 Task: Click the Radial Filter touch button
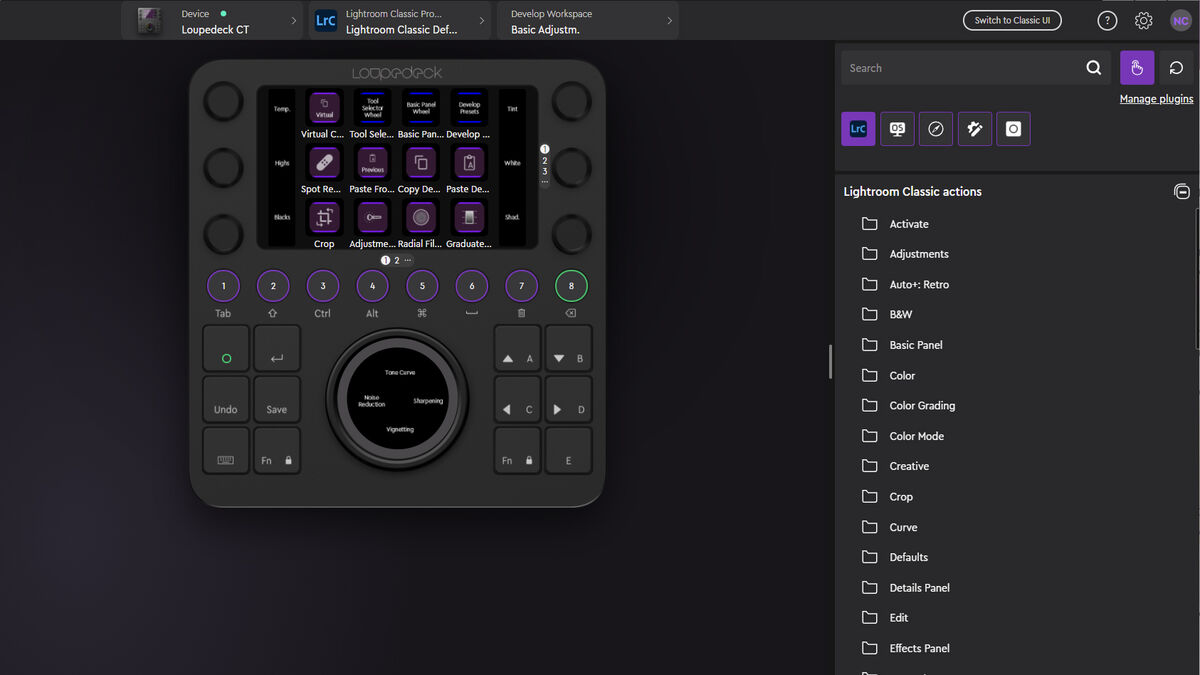point(421,218)
